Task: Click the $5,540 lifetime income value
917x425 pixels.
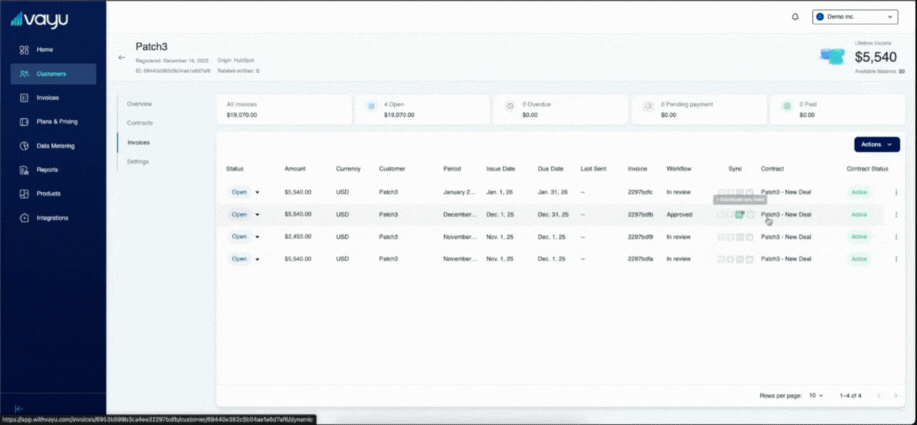Action: pos(875,57)
